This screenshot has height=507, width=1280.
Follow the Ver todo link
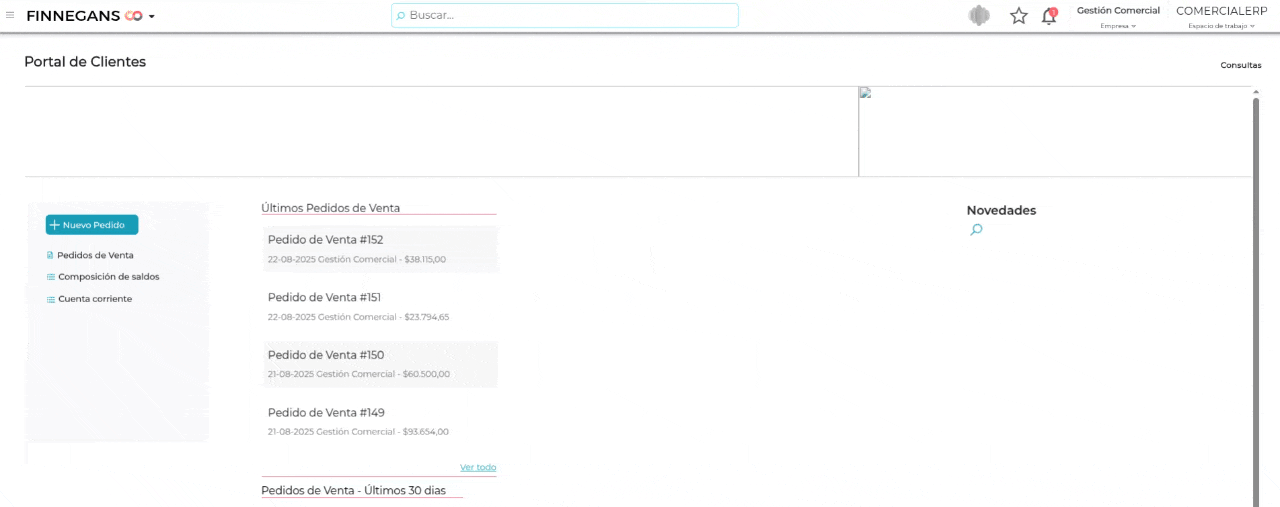point(477,467)
